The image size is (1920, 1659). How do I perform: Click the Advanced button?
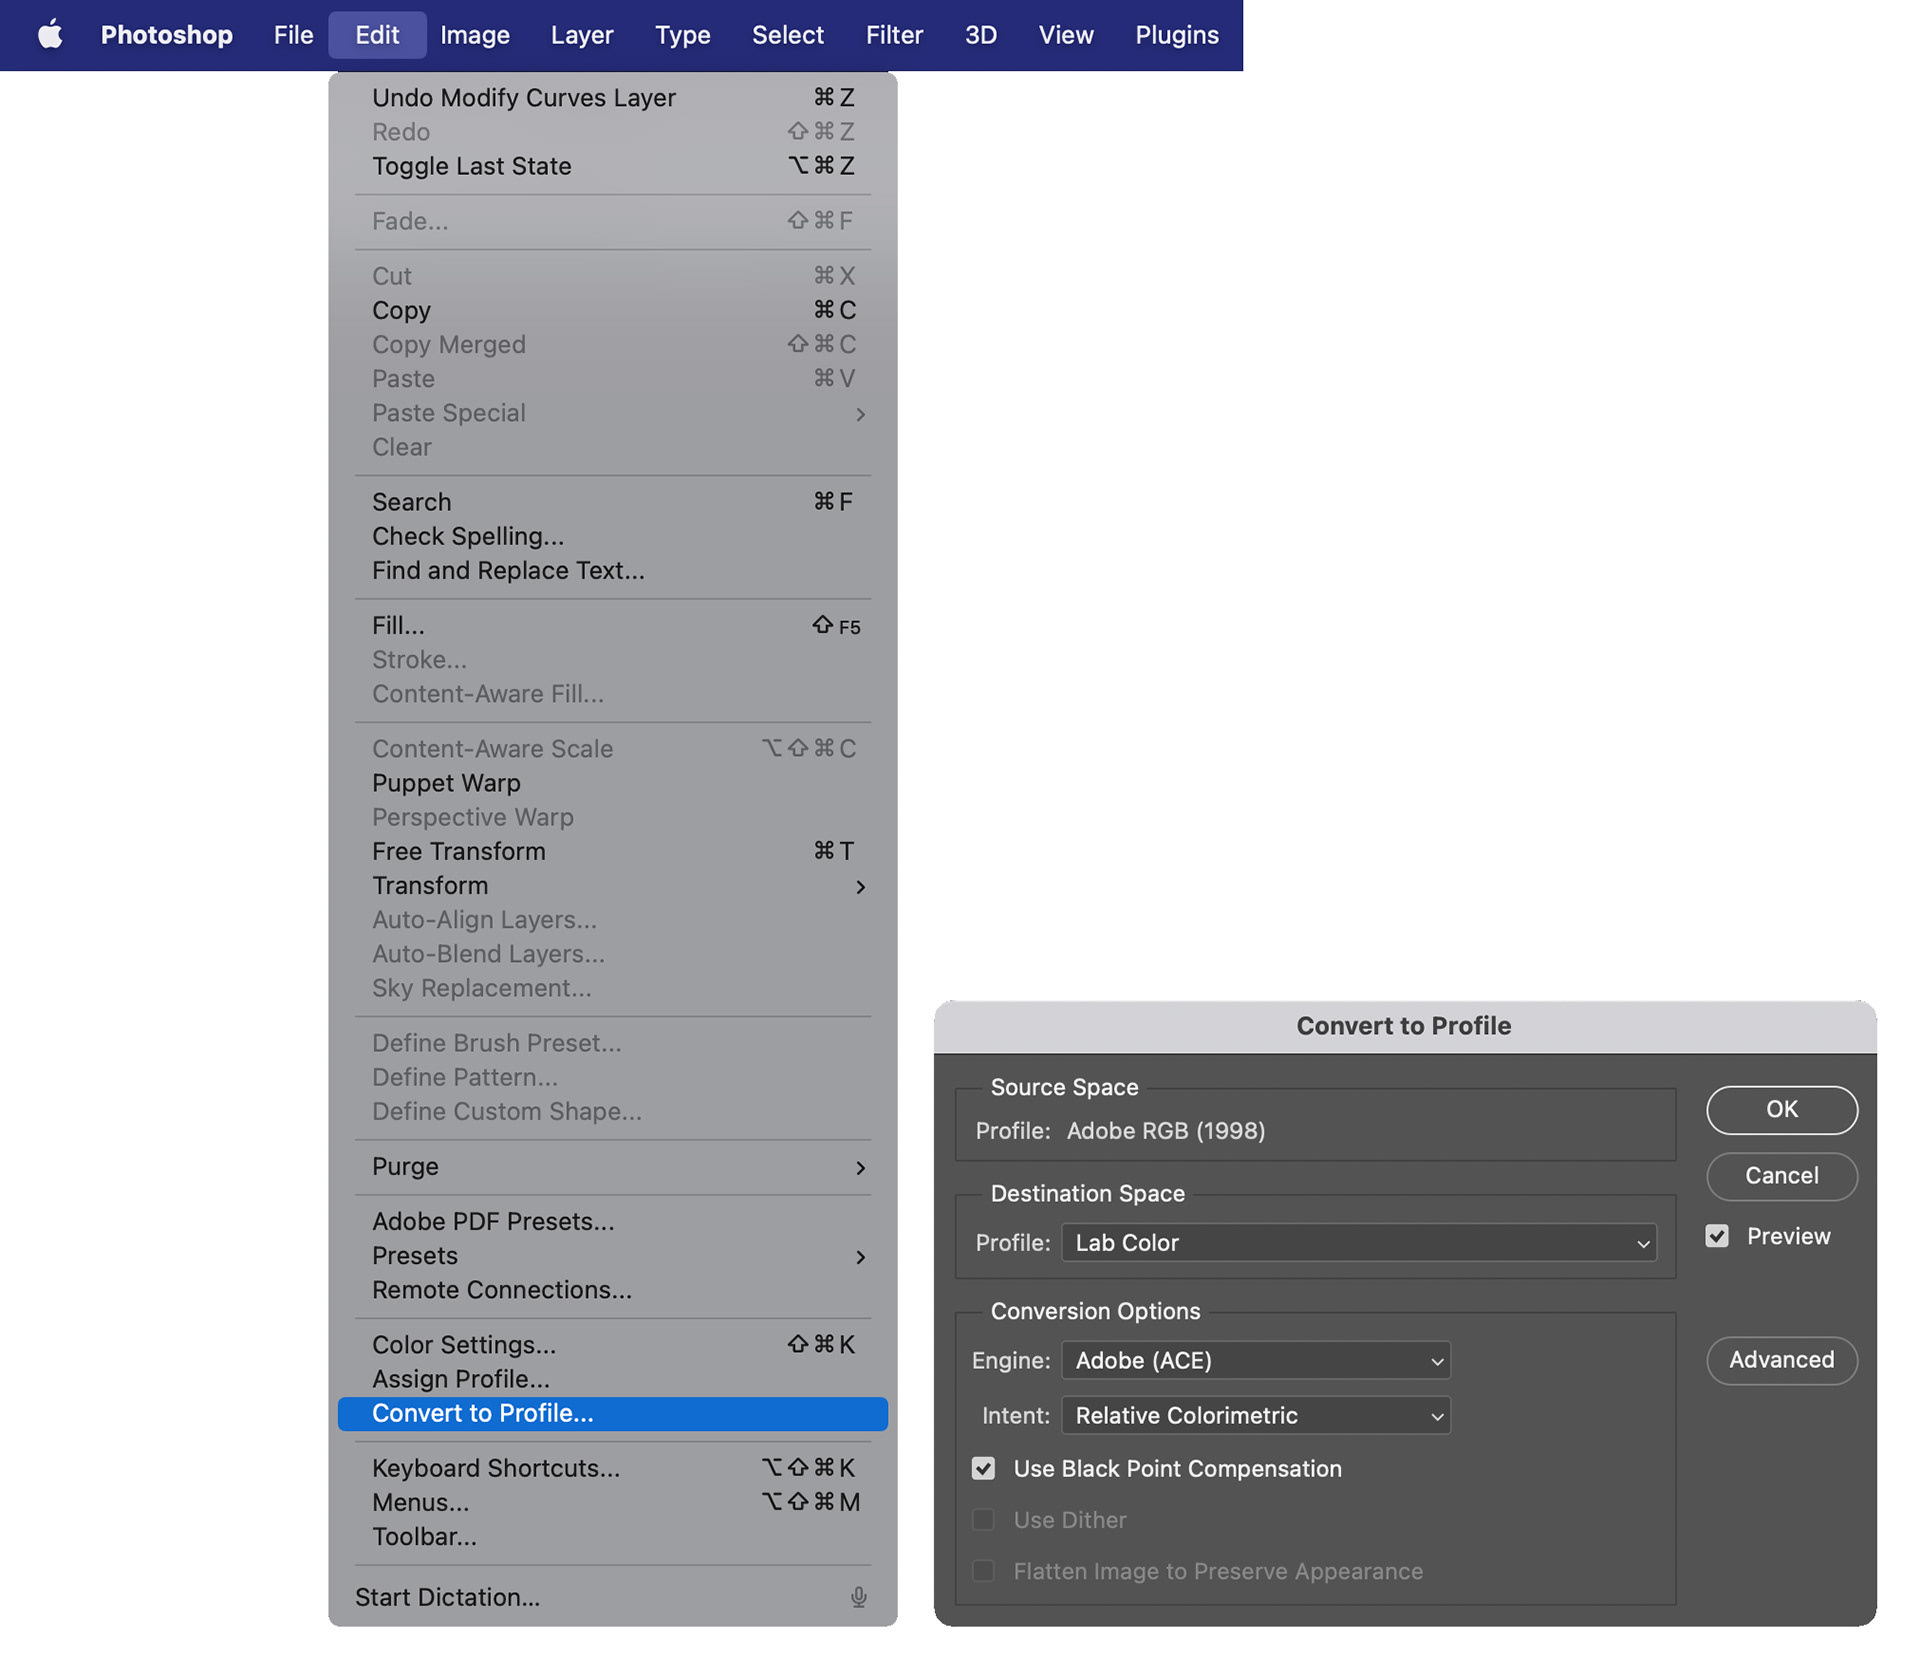pyautogui.click(x=1781, y=1360)
